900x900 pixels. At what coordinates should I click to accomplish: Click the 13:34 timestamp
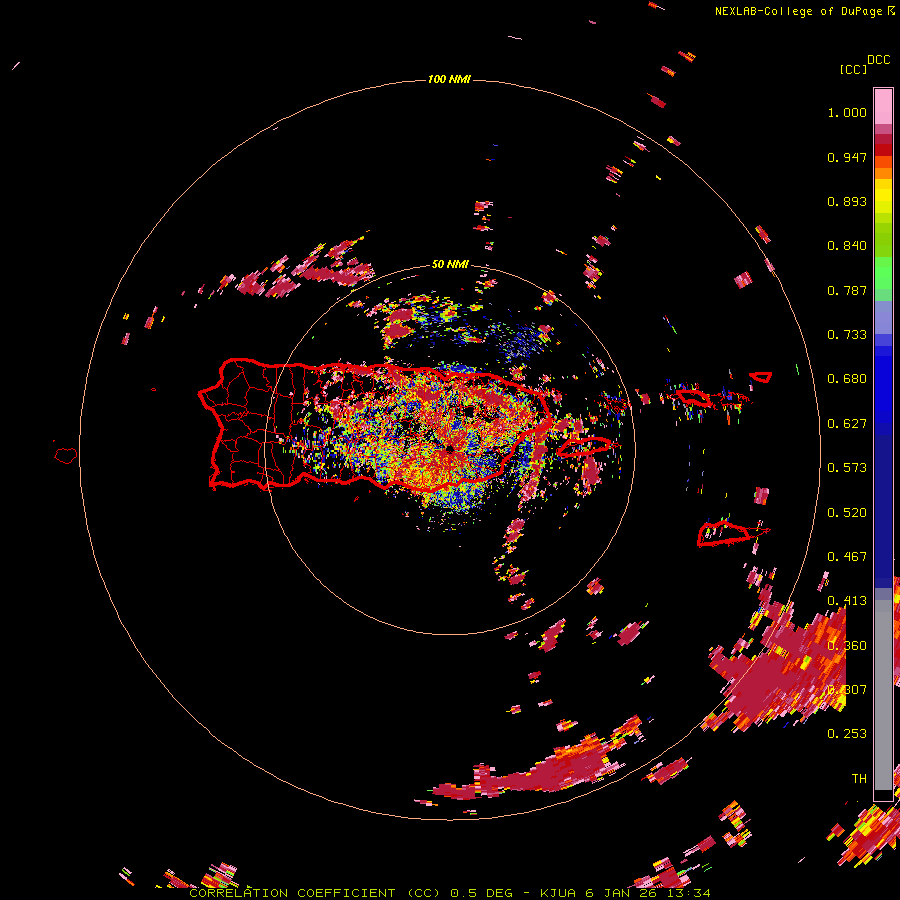coord(688,893)
